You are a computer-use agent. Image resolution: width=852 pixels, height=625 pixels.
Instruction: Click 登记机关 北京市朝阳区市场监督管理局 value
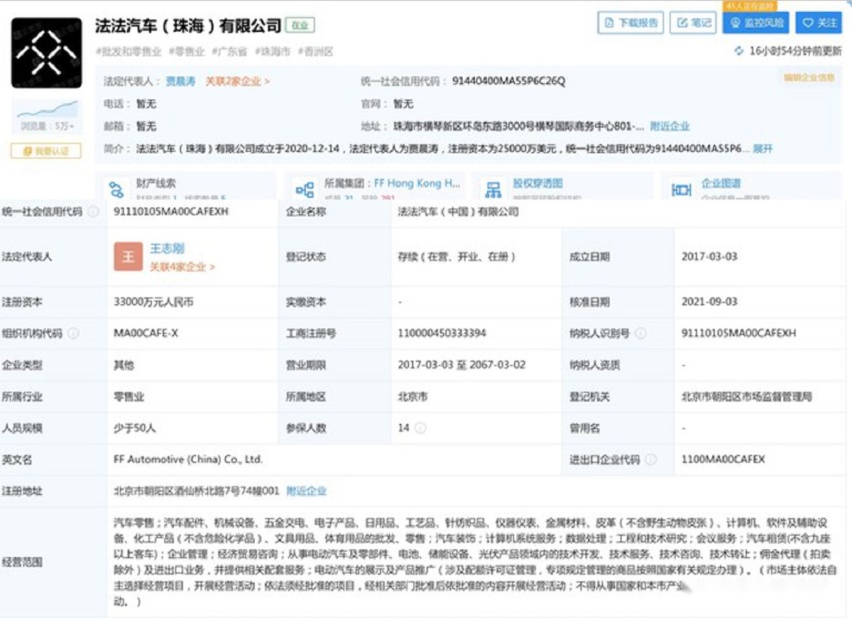[x=747, y=396]
